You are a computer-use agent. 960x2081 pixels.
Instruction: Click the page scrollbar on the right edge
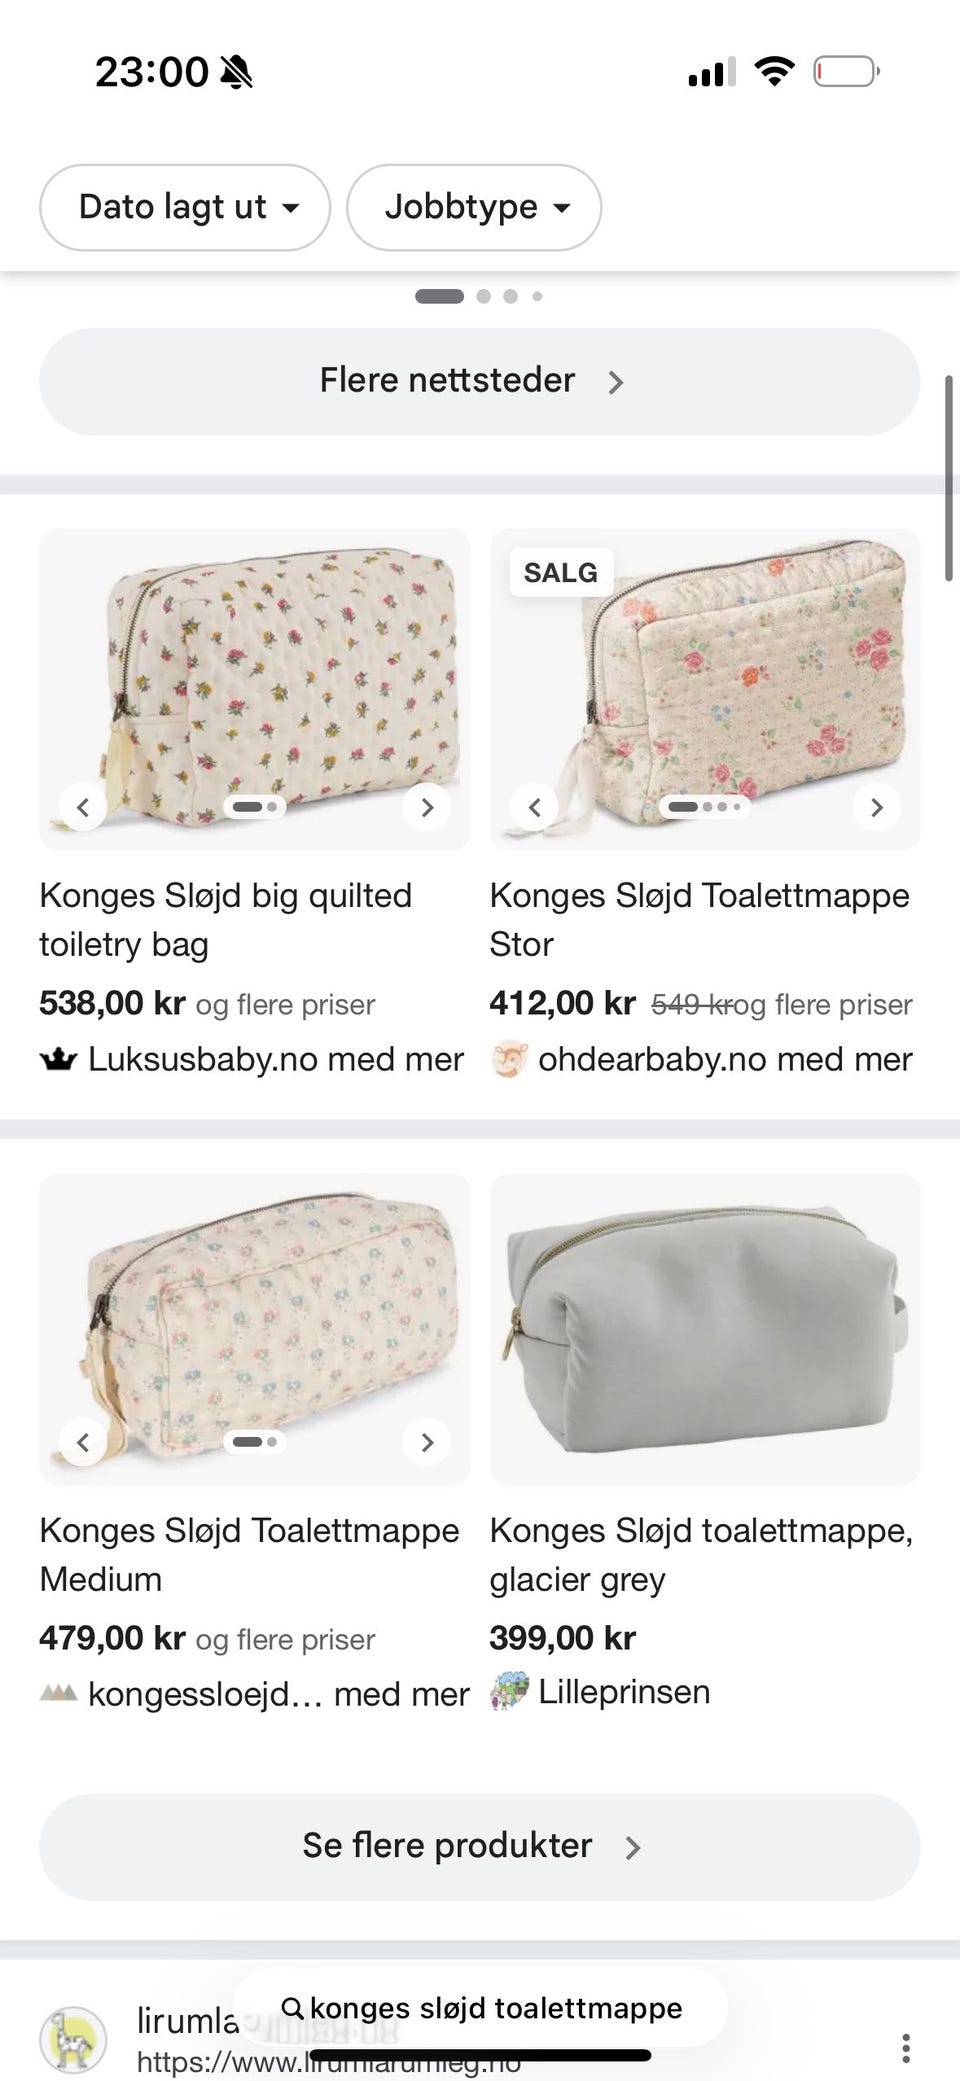click(949, 478)
